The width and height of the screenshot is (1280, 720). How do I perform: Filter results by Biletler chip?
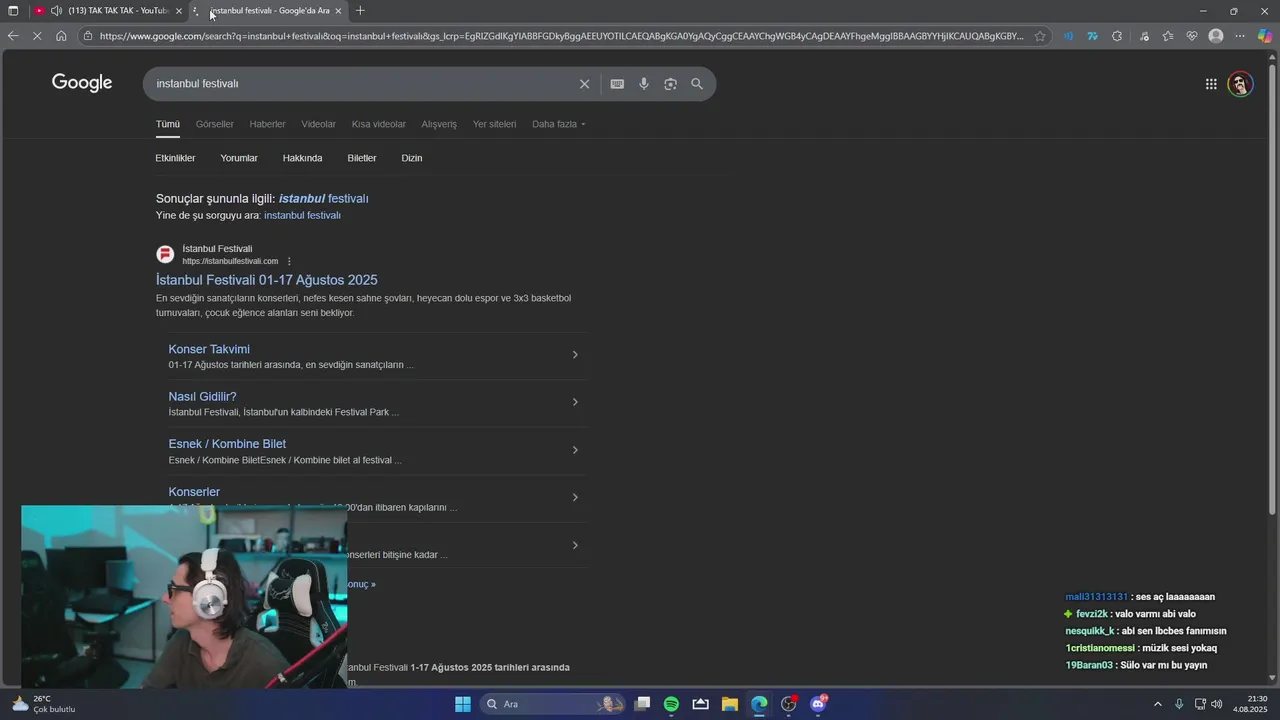(x=362, y=158)
